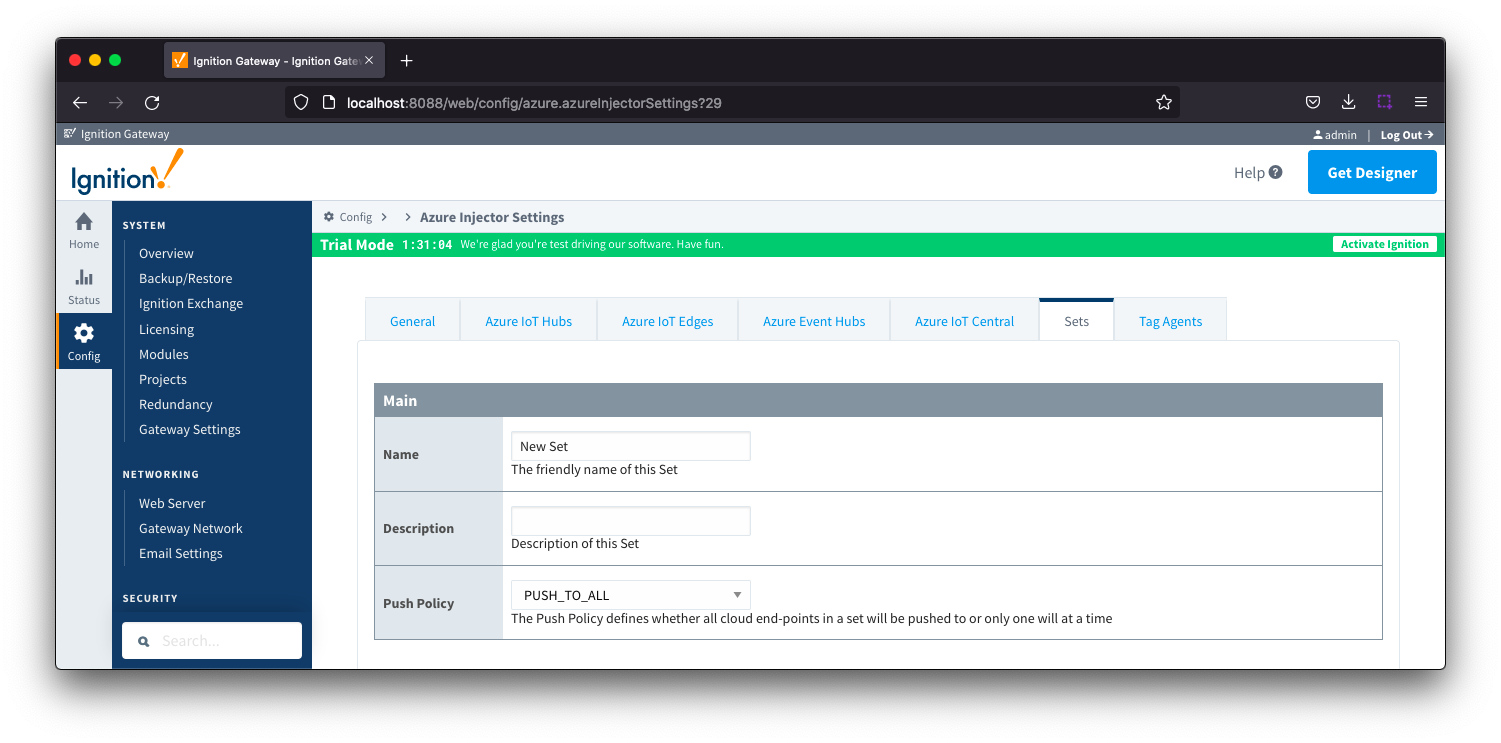The height and width of the screenshot is (743, 1501).
Task: Click the Pocket save icon
Action: point(1313,102)
